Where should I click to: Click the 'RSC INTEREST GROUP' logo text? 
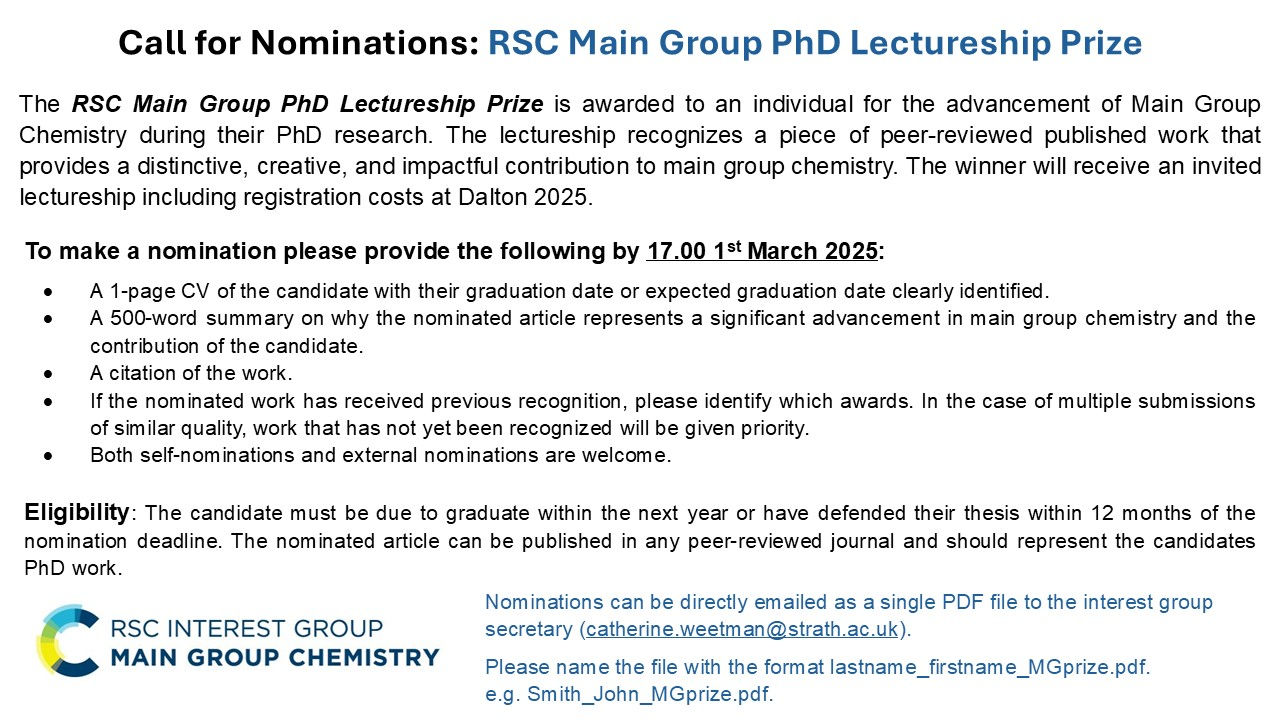[247, 629]
